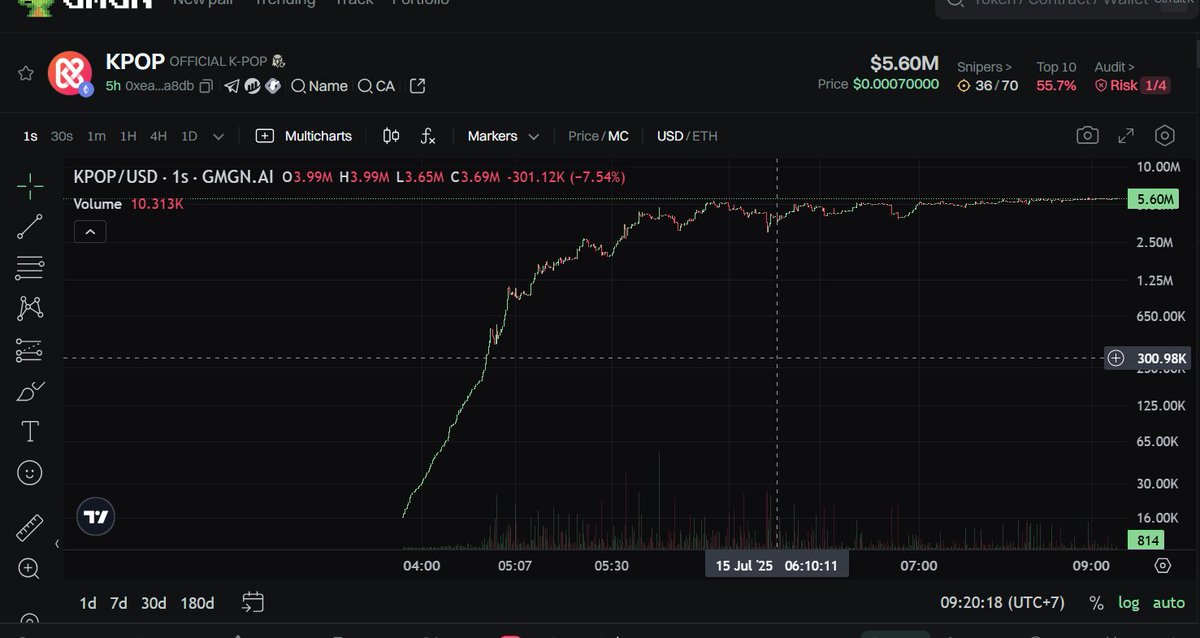Switch chart to 4H interval
This screenshot has width=1200, height=638.
coord(158,136)
